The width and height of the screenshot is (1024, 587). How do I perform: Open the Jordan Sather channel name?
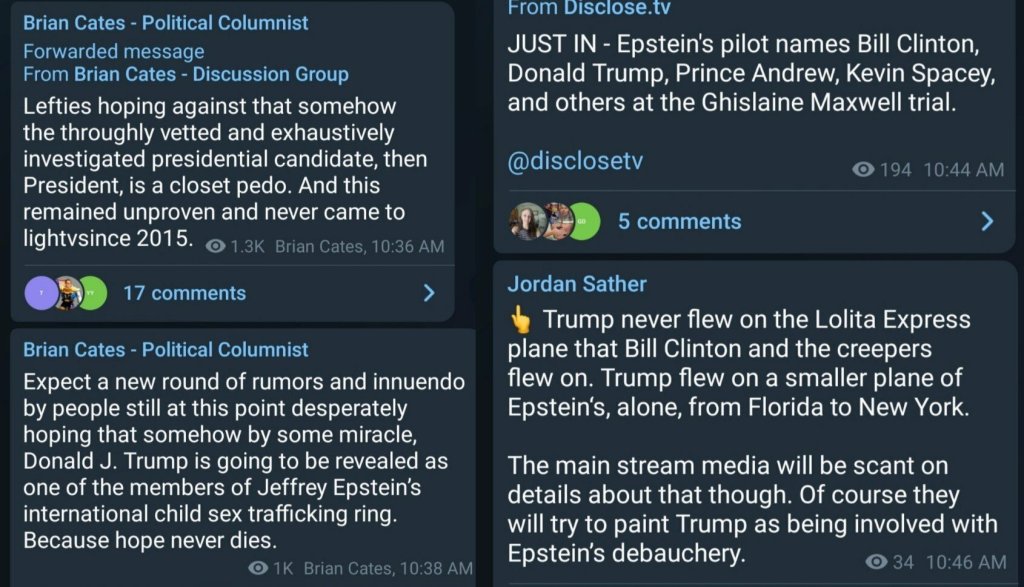[577, 284]
